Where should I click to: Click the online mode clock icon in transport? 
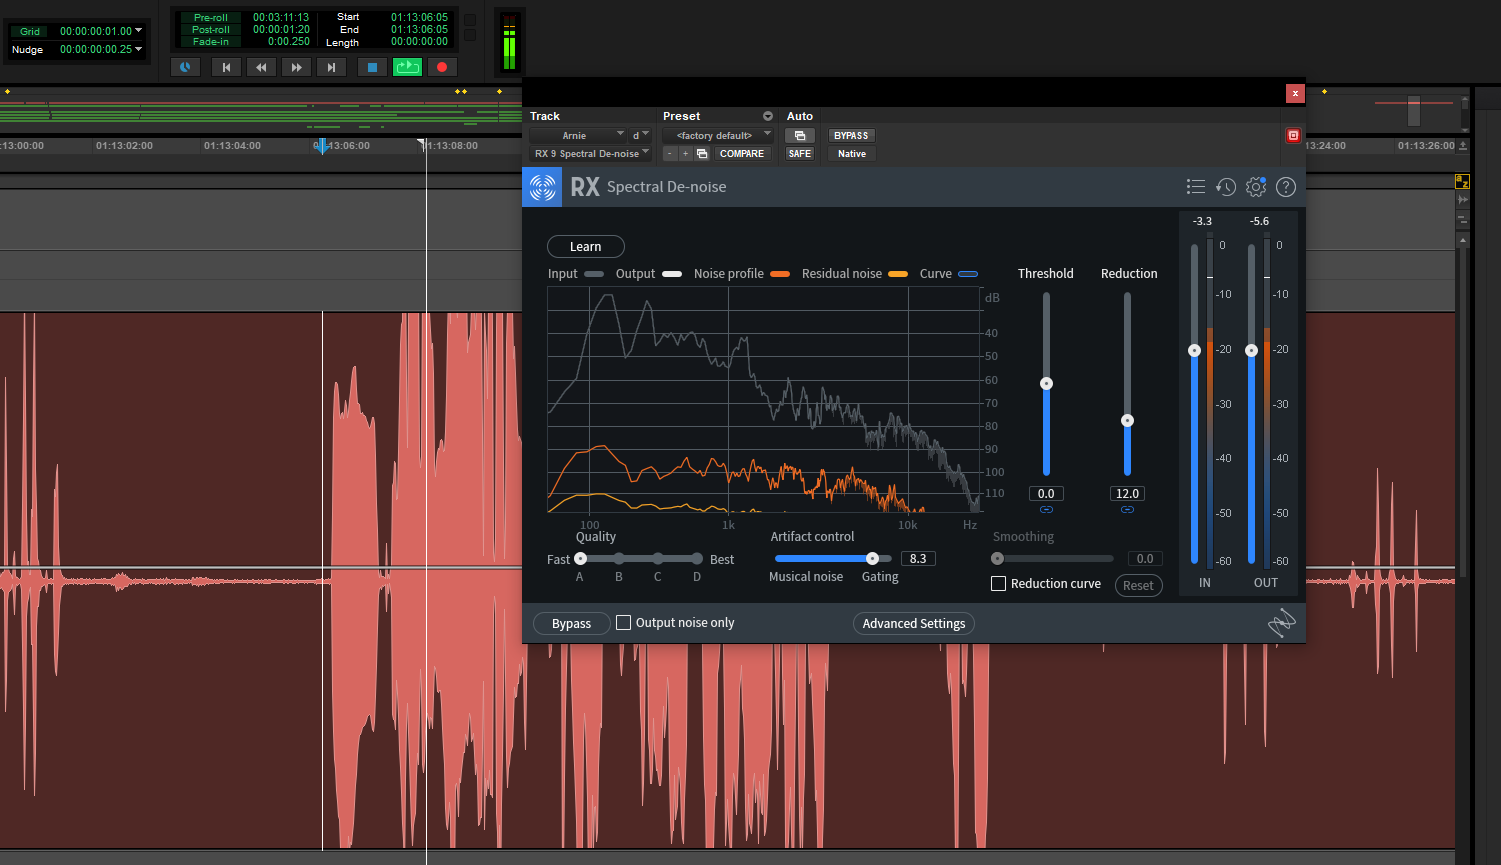click(x=185, y=67)
